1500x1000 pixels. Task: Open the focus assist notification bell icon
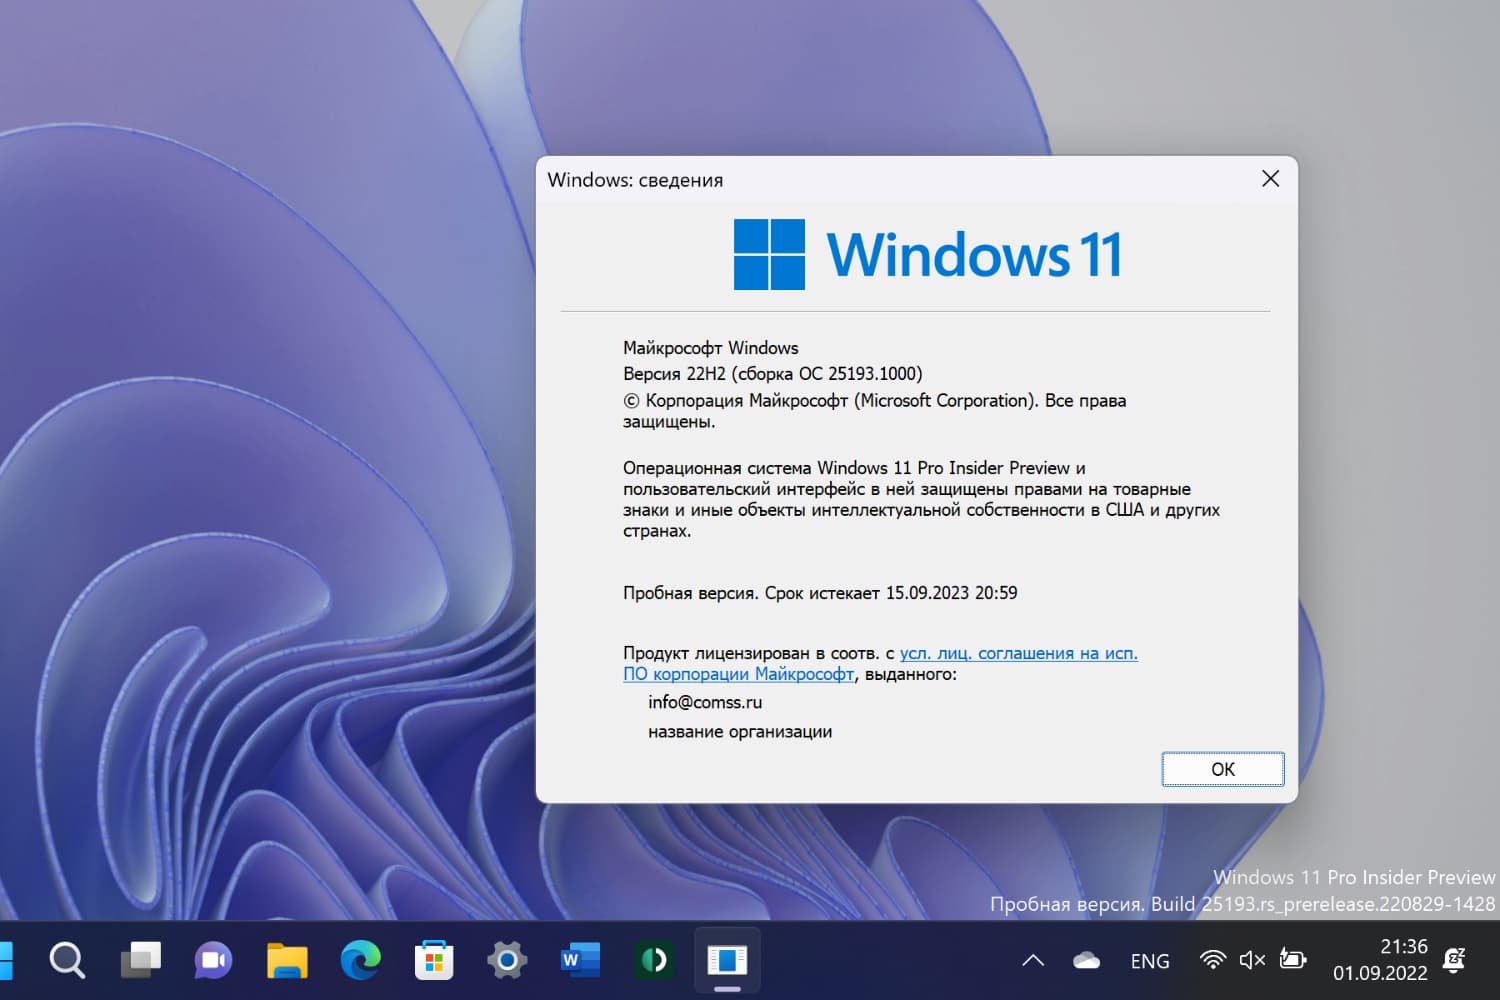[1455, 961]
